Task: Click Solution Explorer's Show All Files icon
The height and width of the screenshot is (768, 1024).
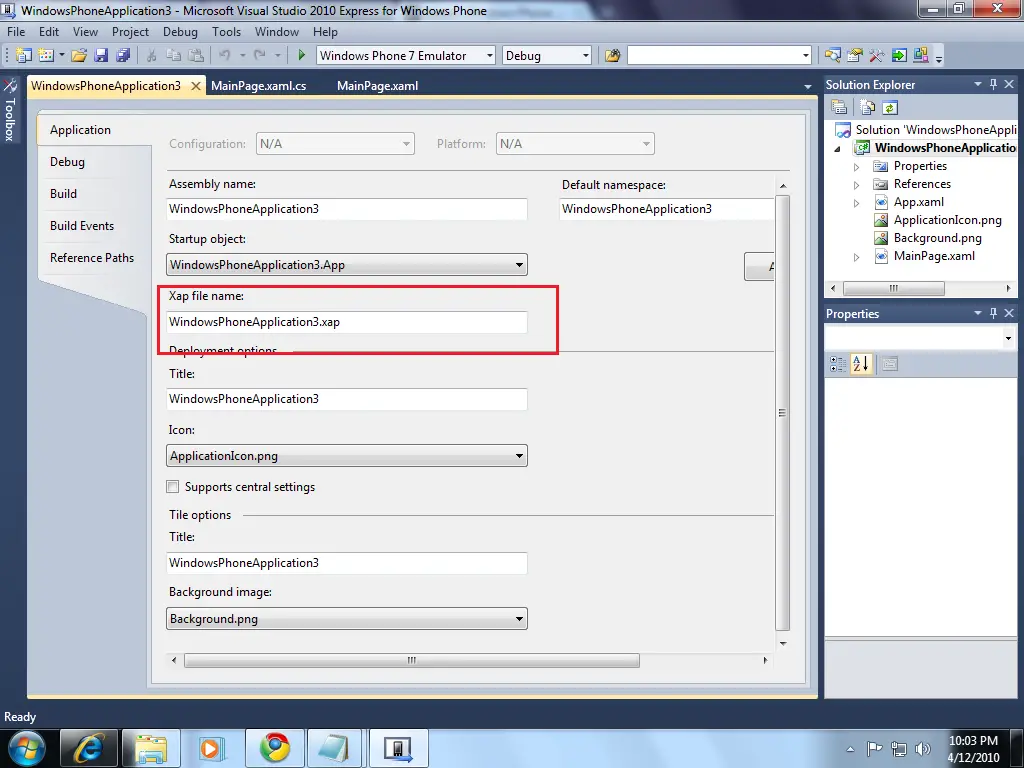Action: tap(867, 107)
